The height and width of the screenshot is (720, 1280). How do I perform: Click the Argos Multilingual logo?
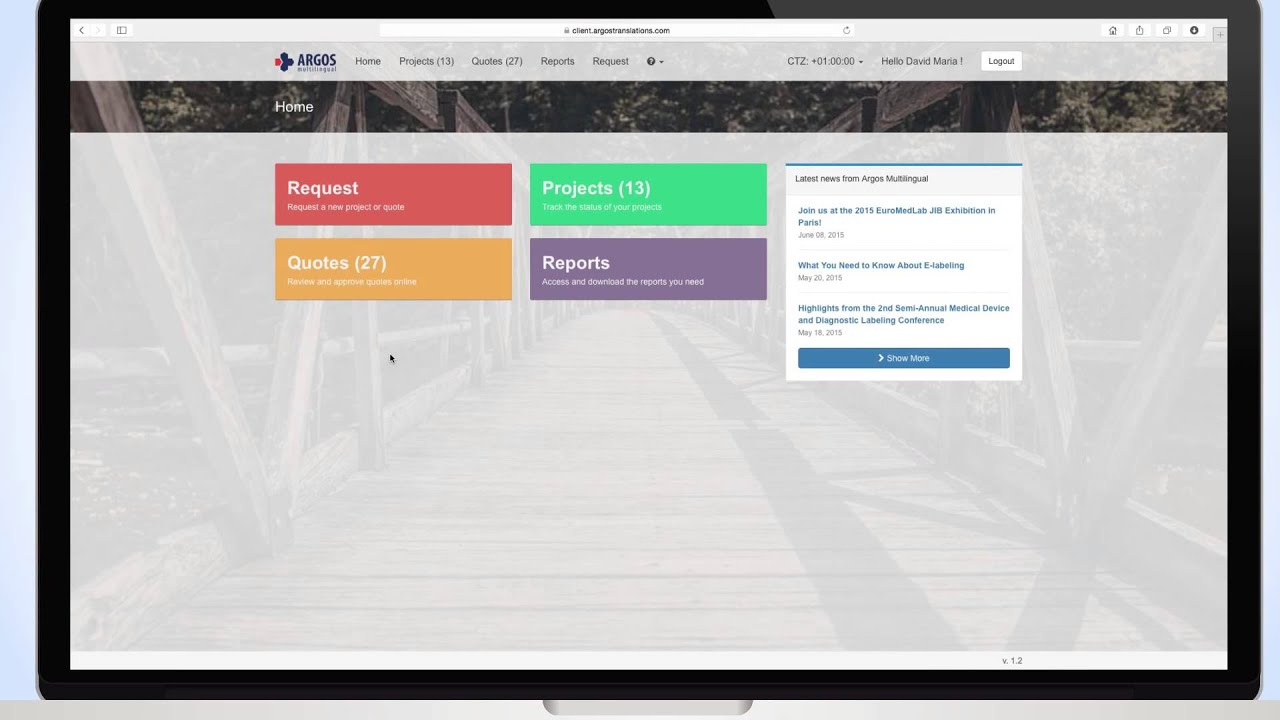pyautogui.click(x=306, y=62)
